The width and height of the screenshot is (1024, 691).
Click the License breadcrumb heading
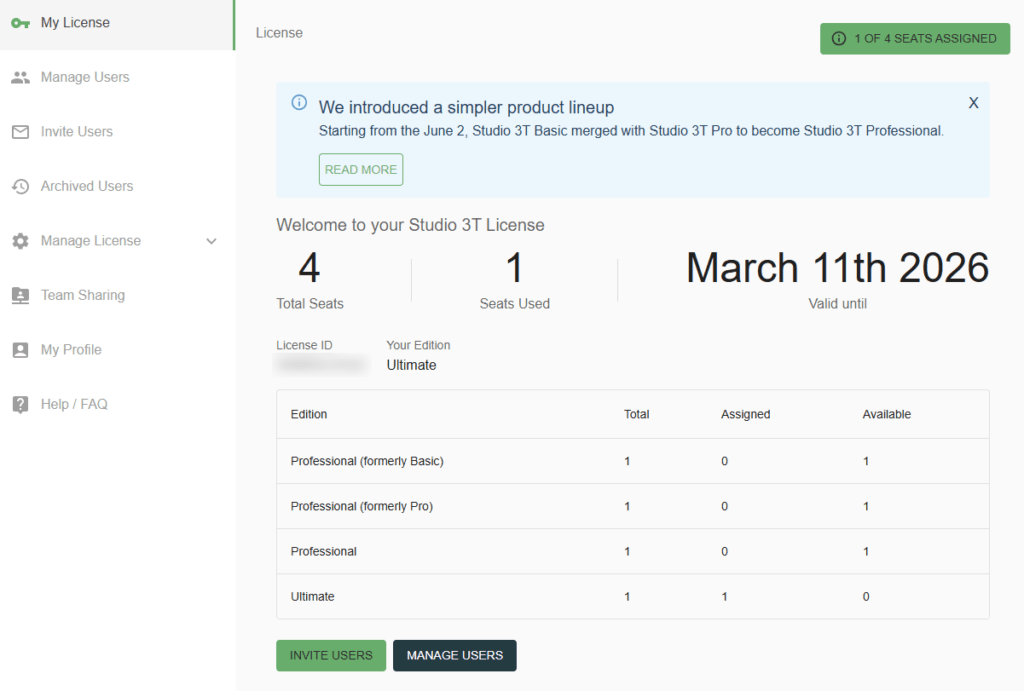click(x=279, y=33)
